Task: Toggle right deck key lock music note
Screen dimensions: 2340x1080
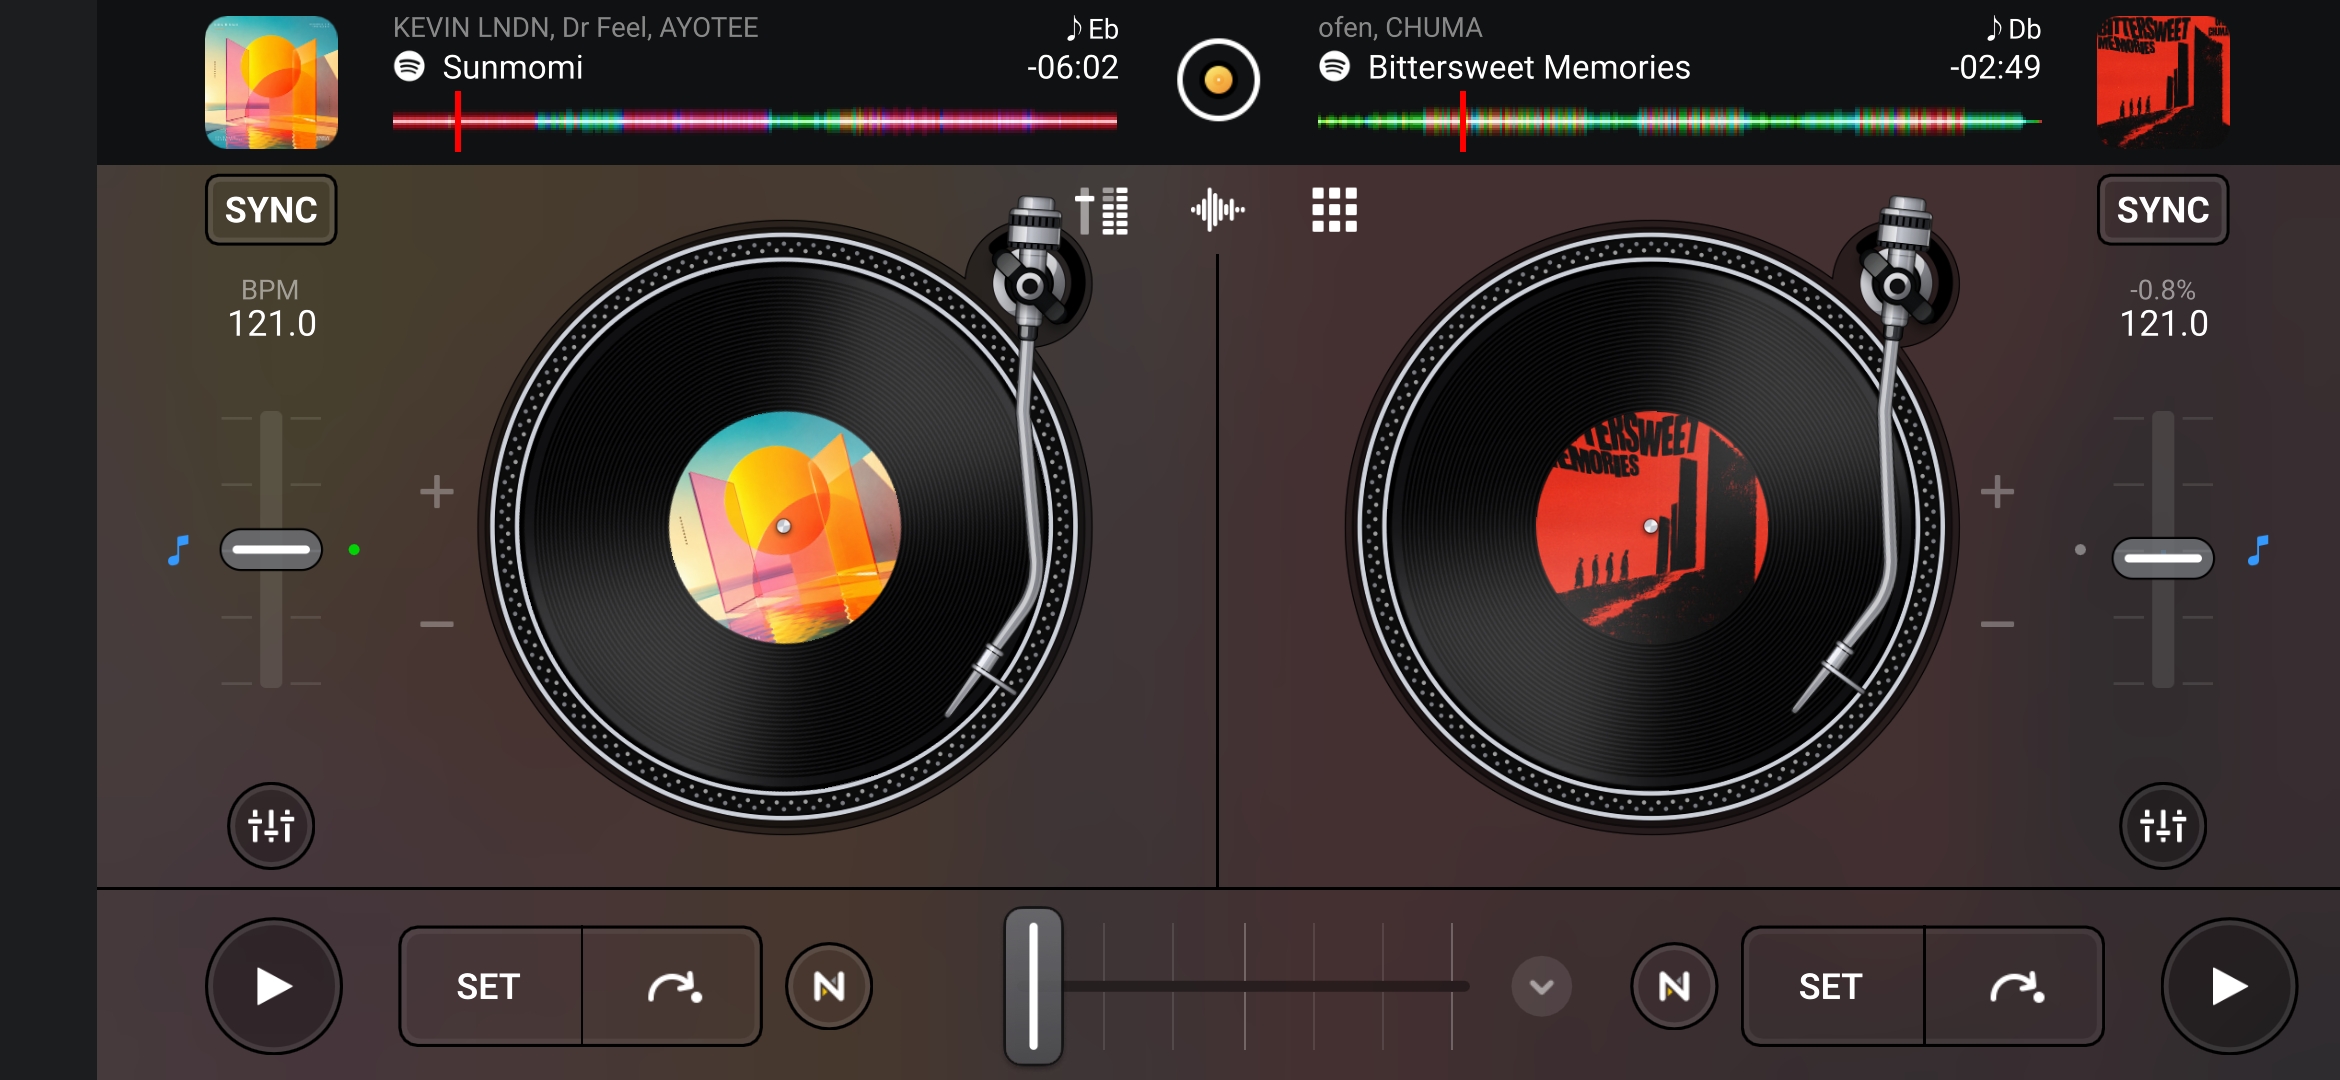Action: pos(2258,550)
